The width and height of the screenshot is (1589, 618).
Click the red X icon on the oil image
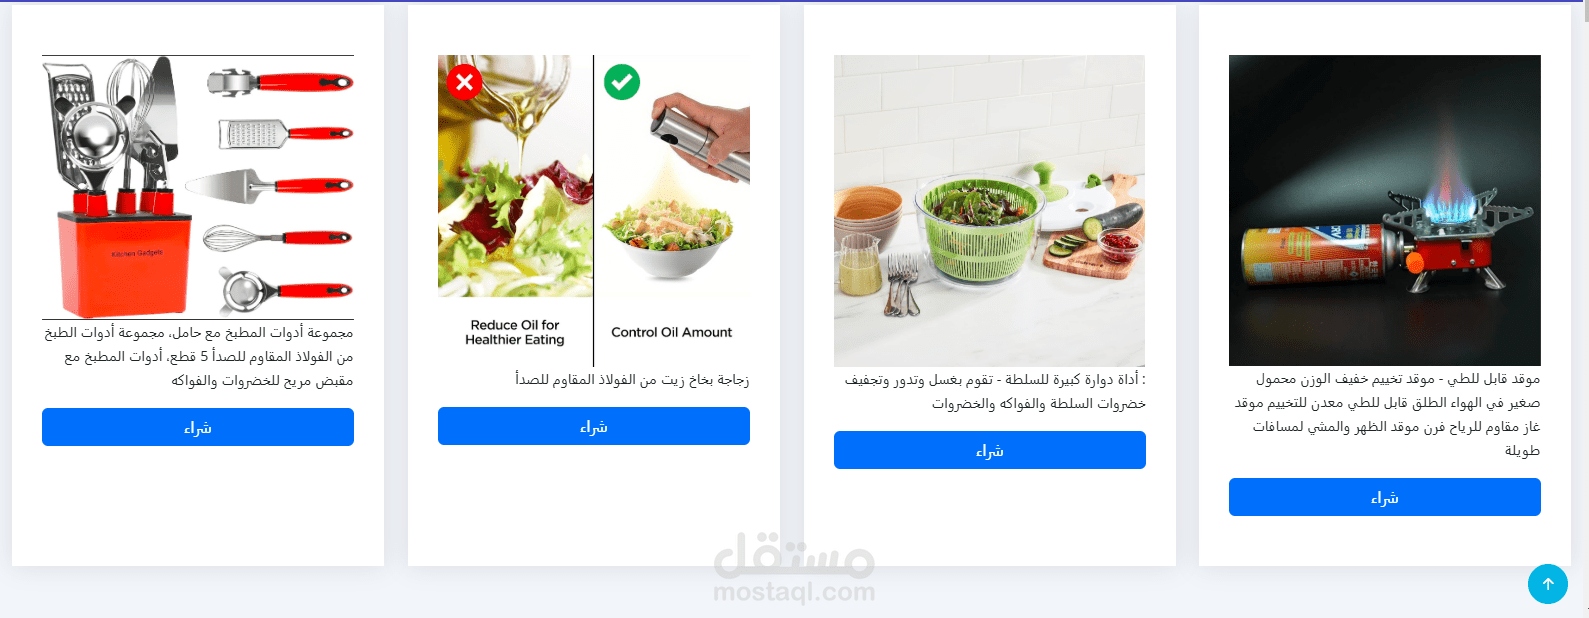point(464,82)
